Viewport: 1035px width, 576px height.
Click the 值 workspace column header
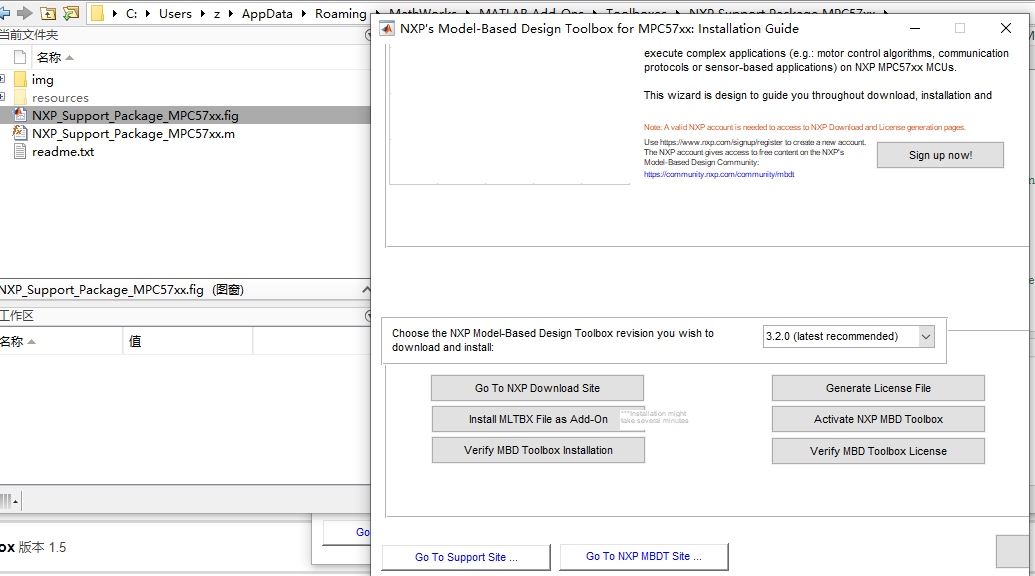click(x=135, y=341)
